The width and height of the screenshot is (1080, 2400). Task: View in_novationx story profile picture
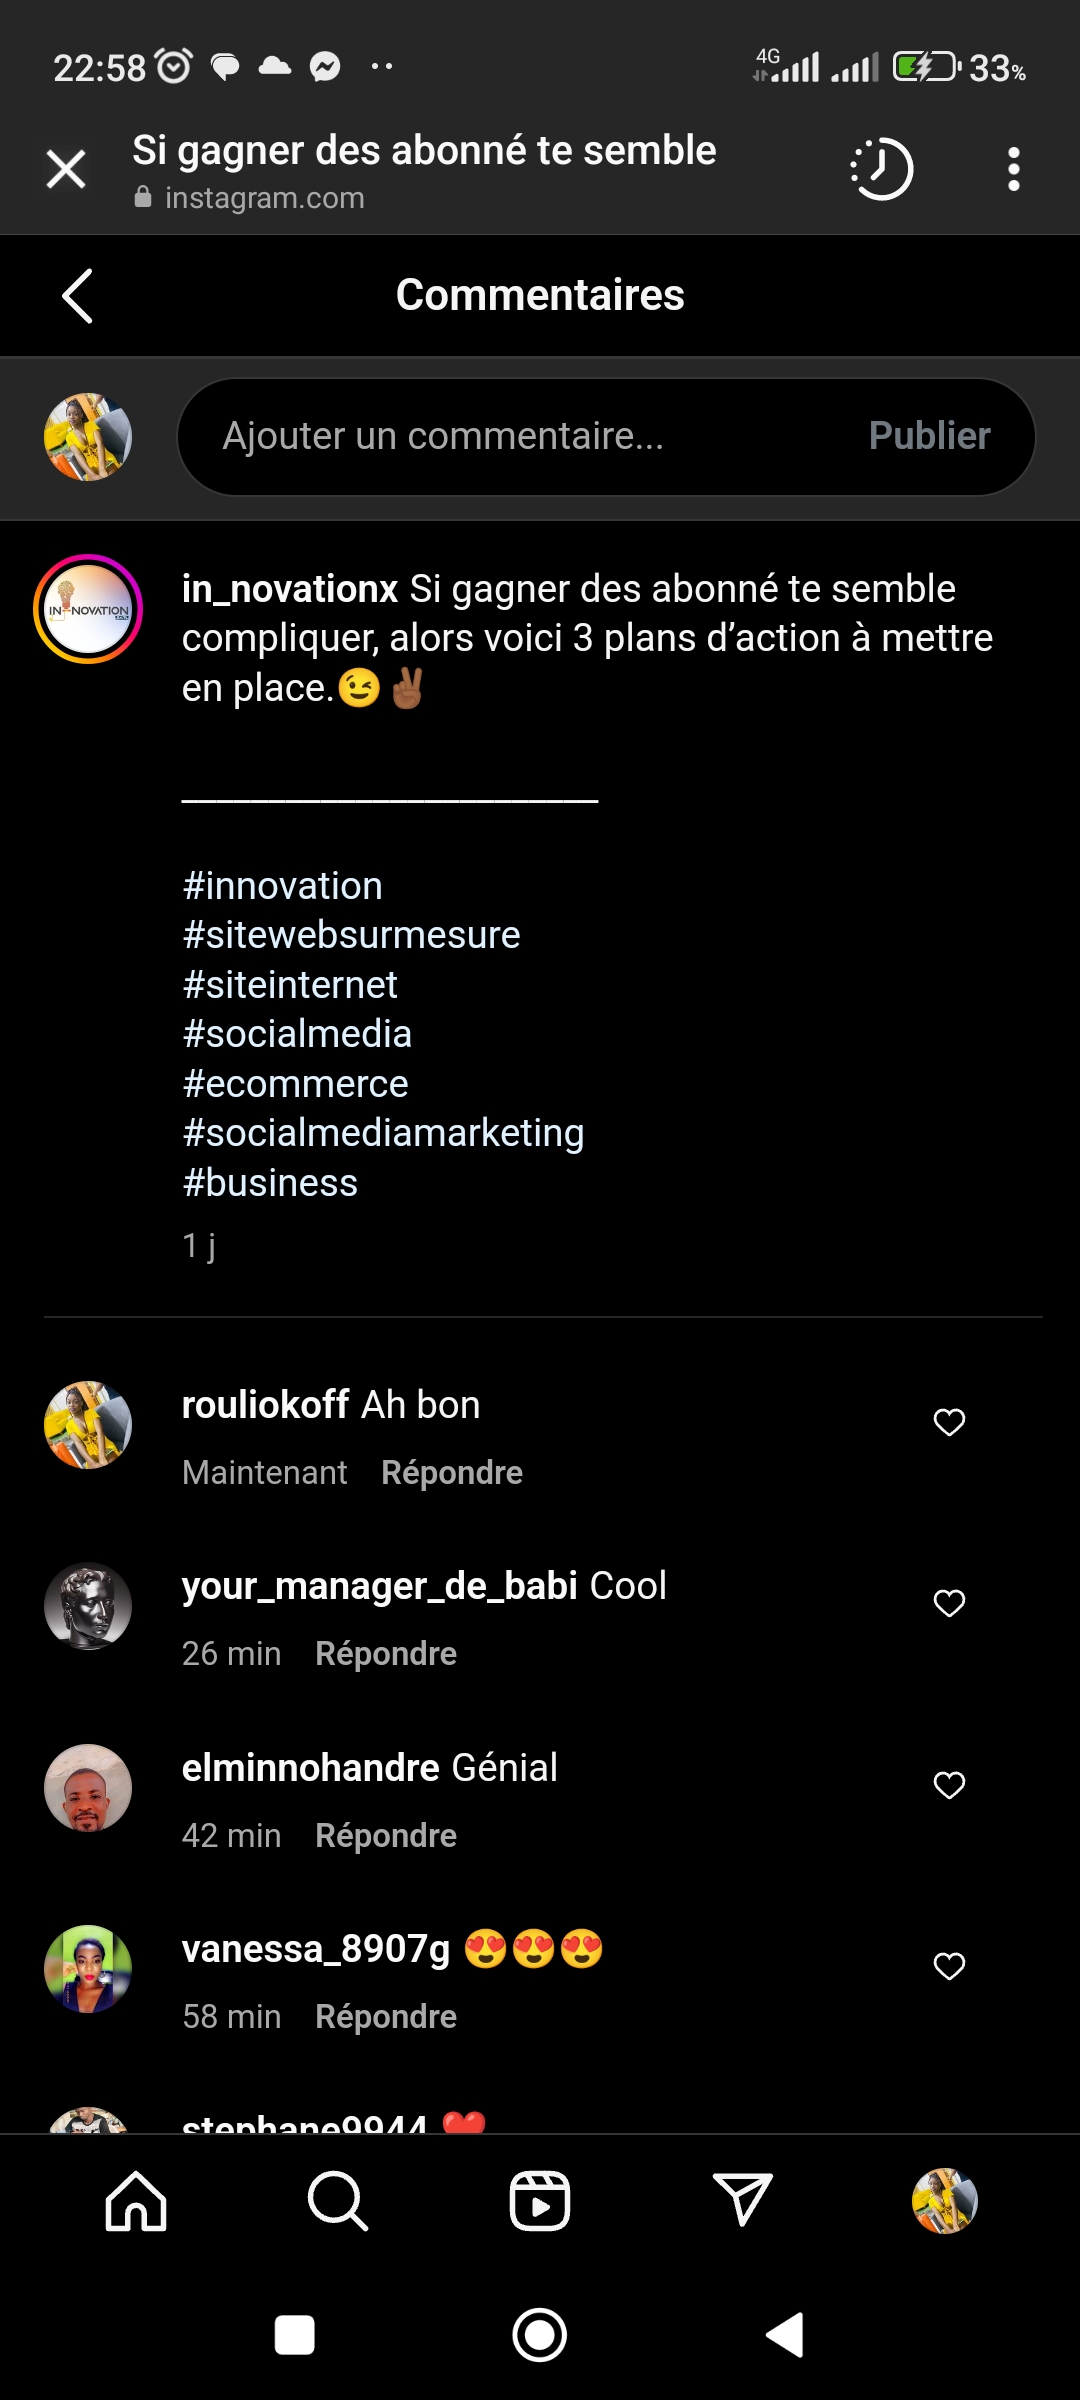click(88, 609)
